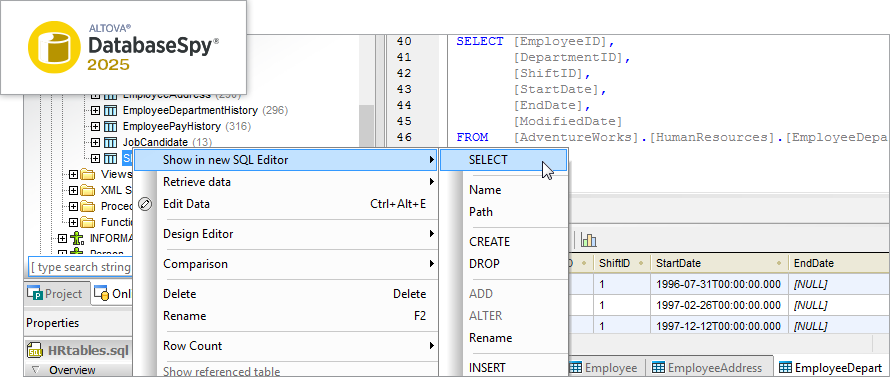Image resolution: width=890 pixels, height=377 pixels.
Task: Select the 1997-02-26T00:00:00.000 StartDate cell
Action: (x=719, y=305)
